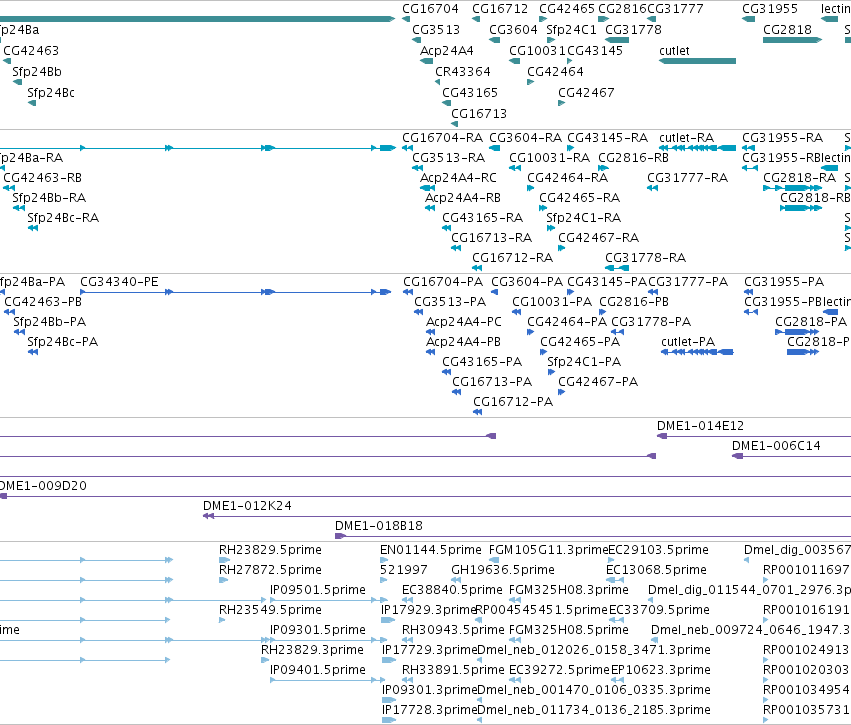Select the Sfp24Bb-PA protein label
Viewport: 851px width, 725px height.
(49, 322)
